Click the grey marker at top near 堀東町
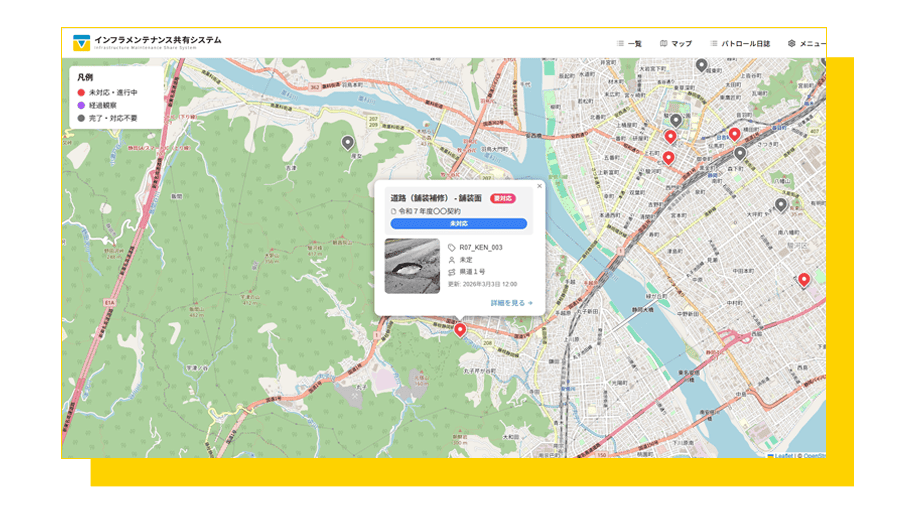Screen dimensions: 916x515 [701, 66]
